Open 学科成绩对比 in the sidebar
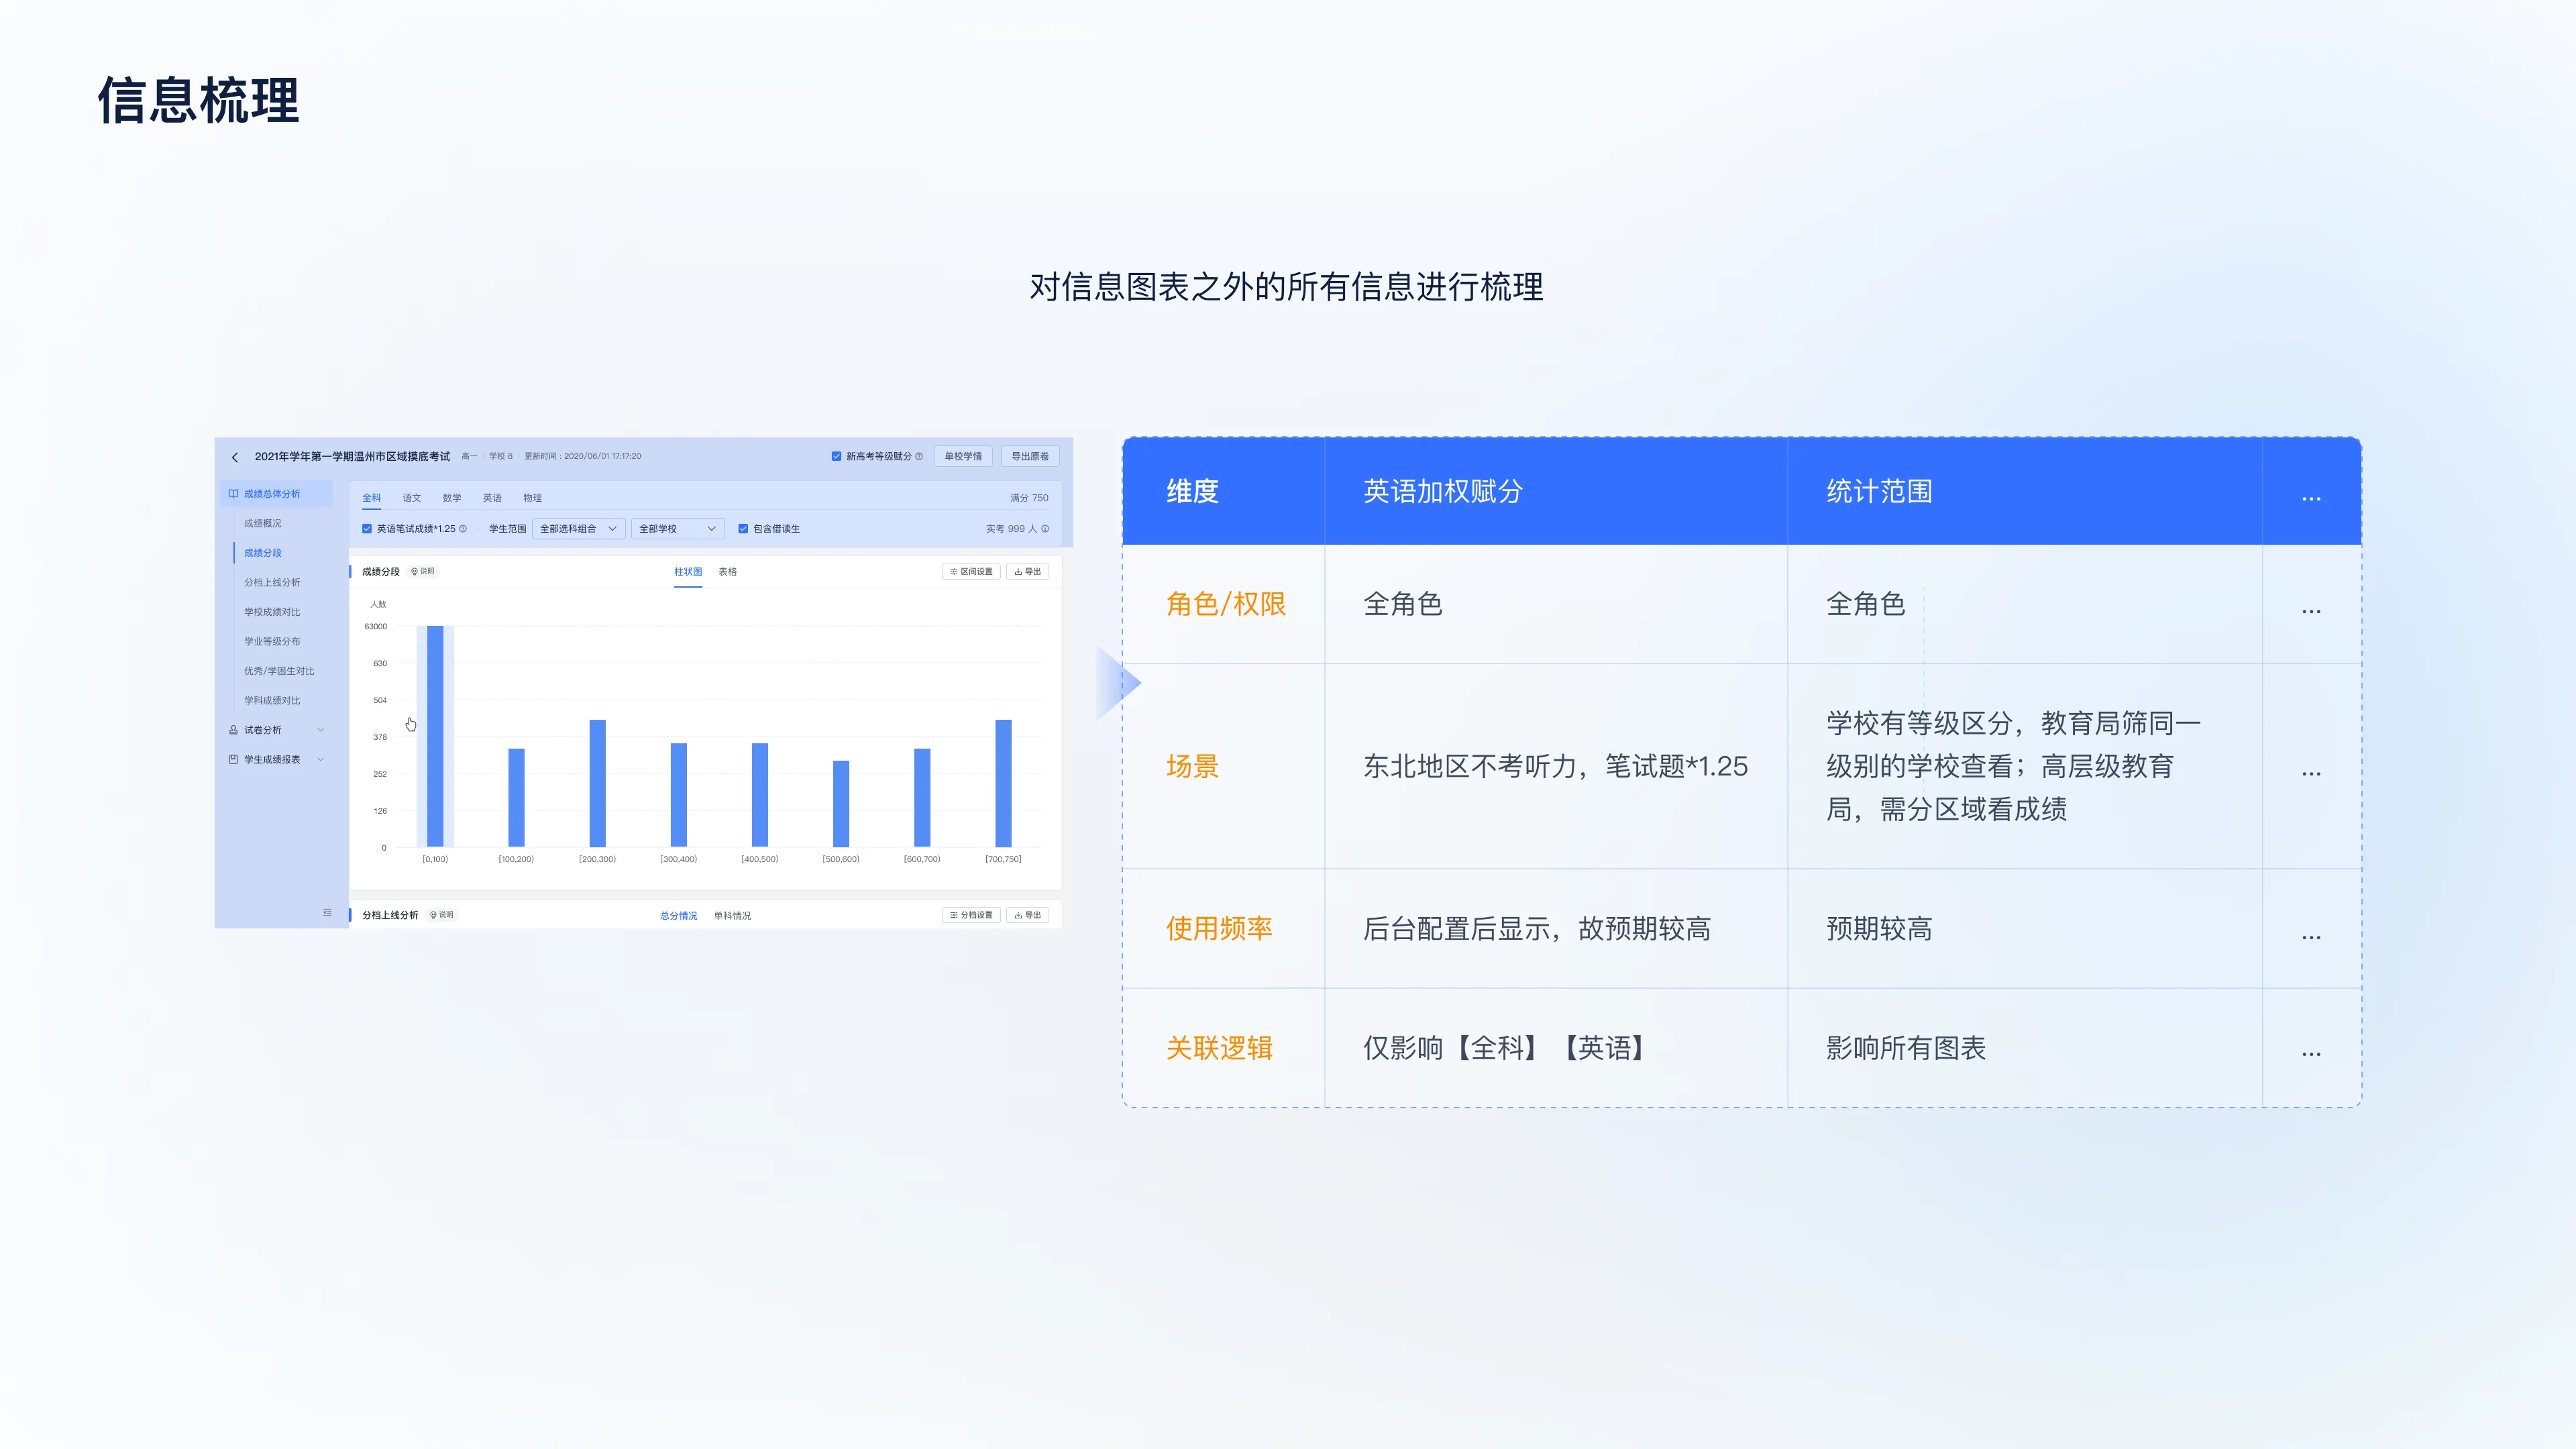2576x1449 pixels. click(272, 700)
